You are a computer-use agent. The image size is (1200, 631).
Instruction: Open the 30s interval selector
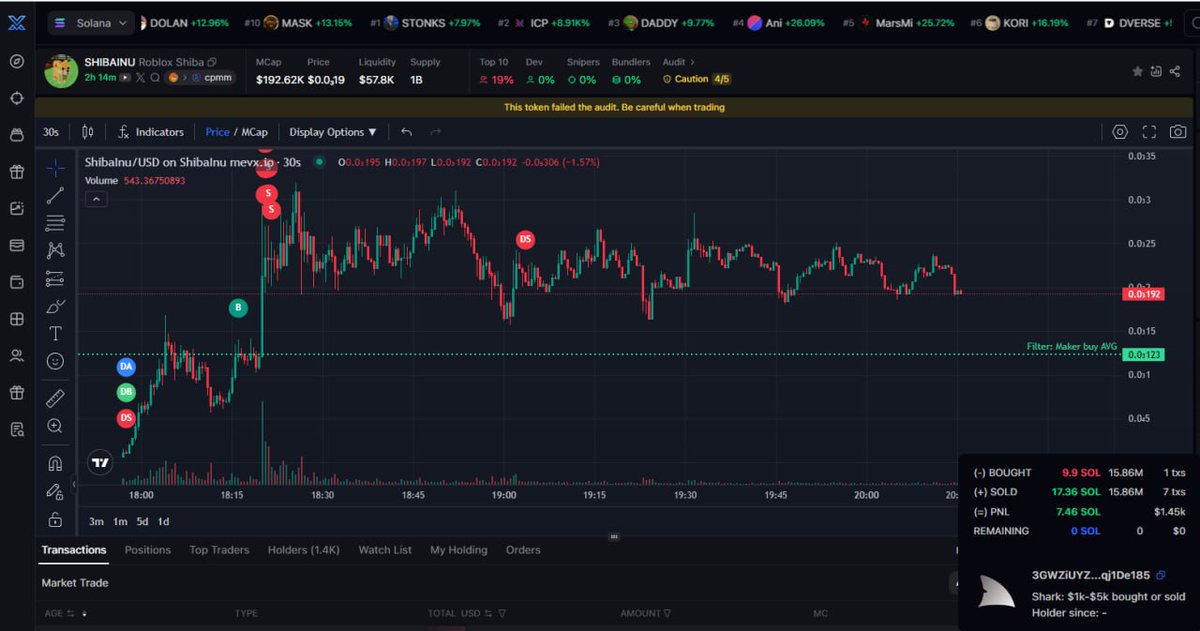(x=50, y=132)
